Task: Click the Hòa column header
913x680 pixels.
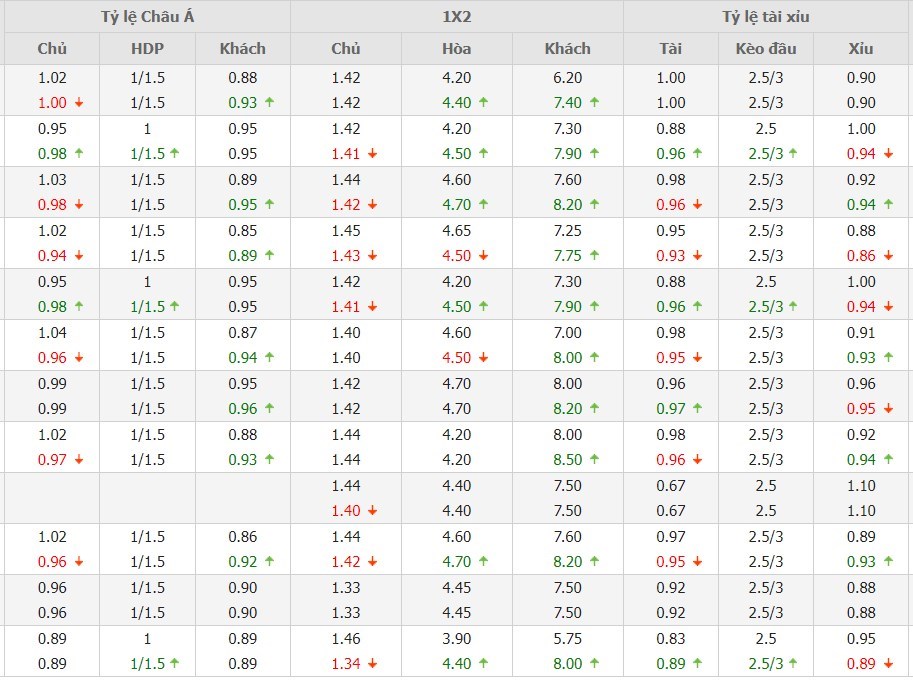Action: point(456,48)
